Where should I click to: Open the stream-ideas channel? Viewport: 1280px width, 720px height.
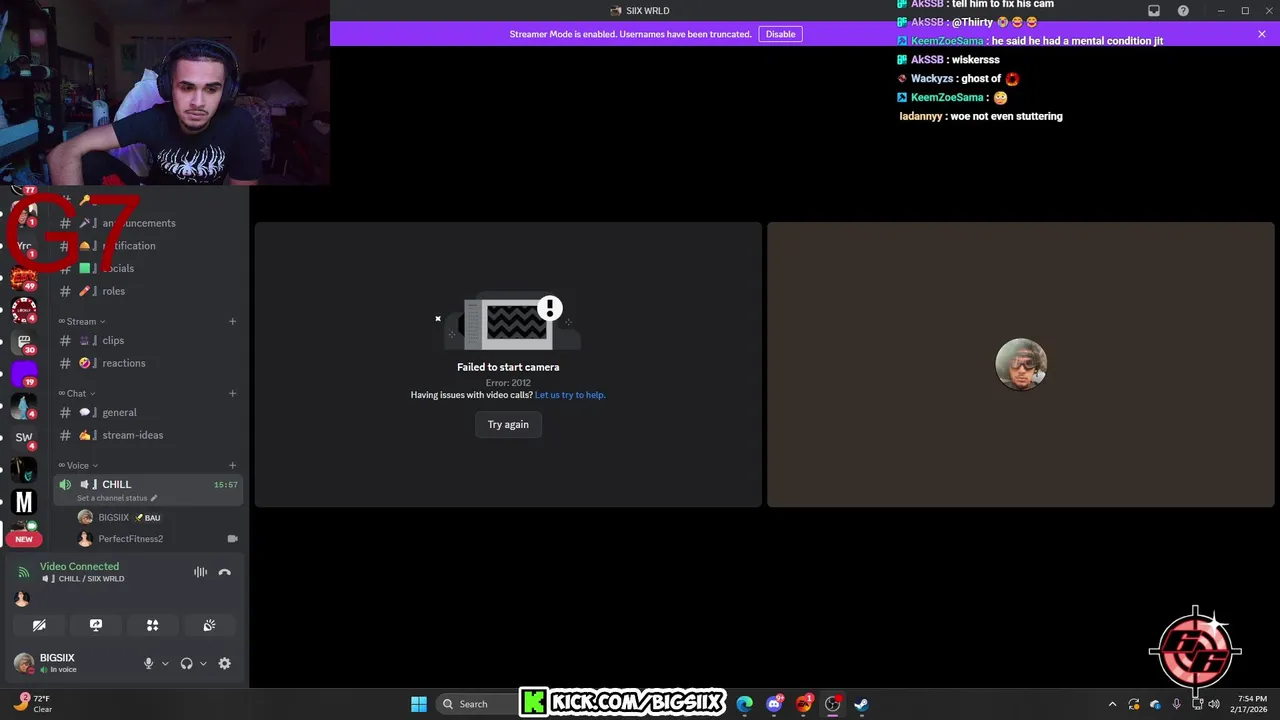148,435
